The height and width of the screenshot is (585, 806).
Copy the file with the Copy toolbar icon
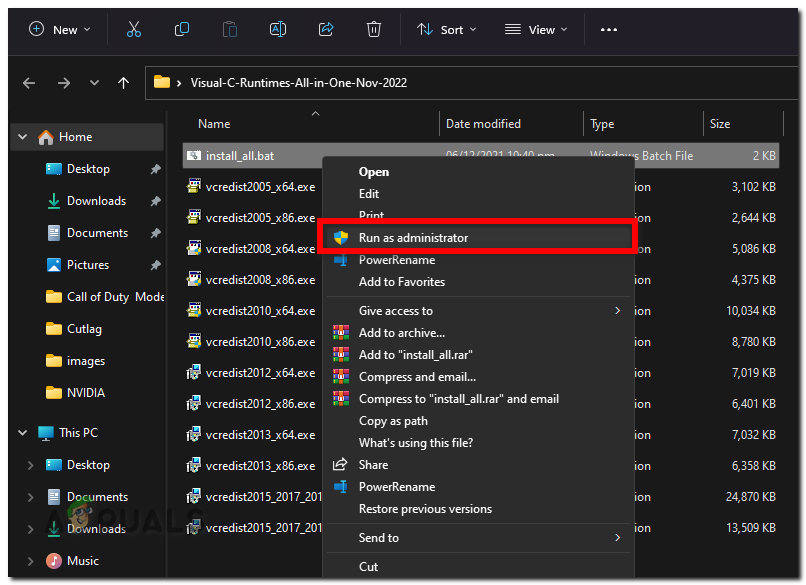click(182, 30)
